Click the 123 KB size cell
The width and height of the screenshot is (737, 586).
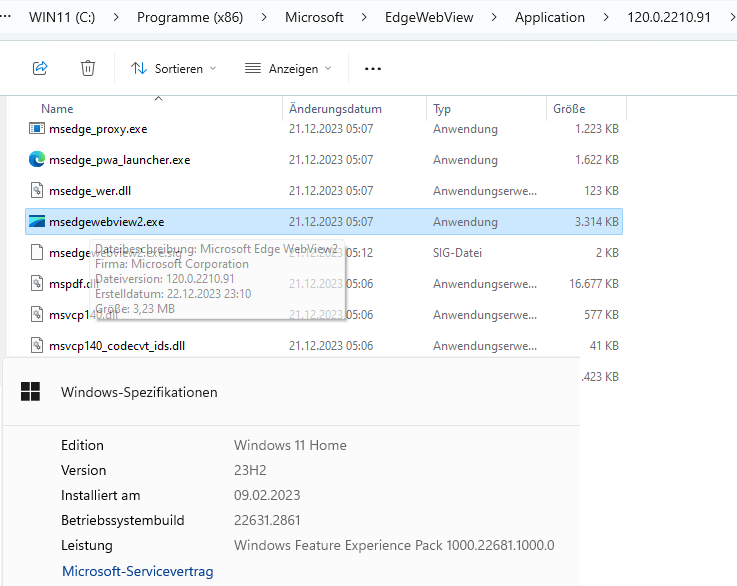click(601, 191)
